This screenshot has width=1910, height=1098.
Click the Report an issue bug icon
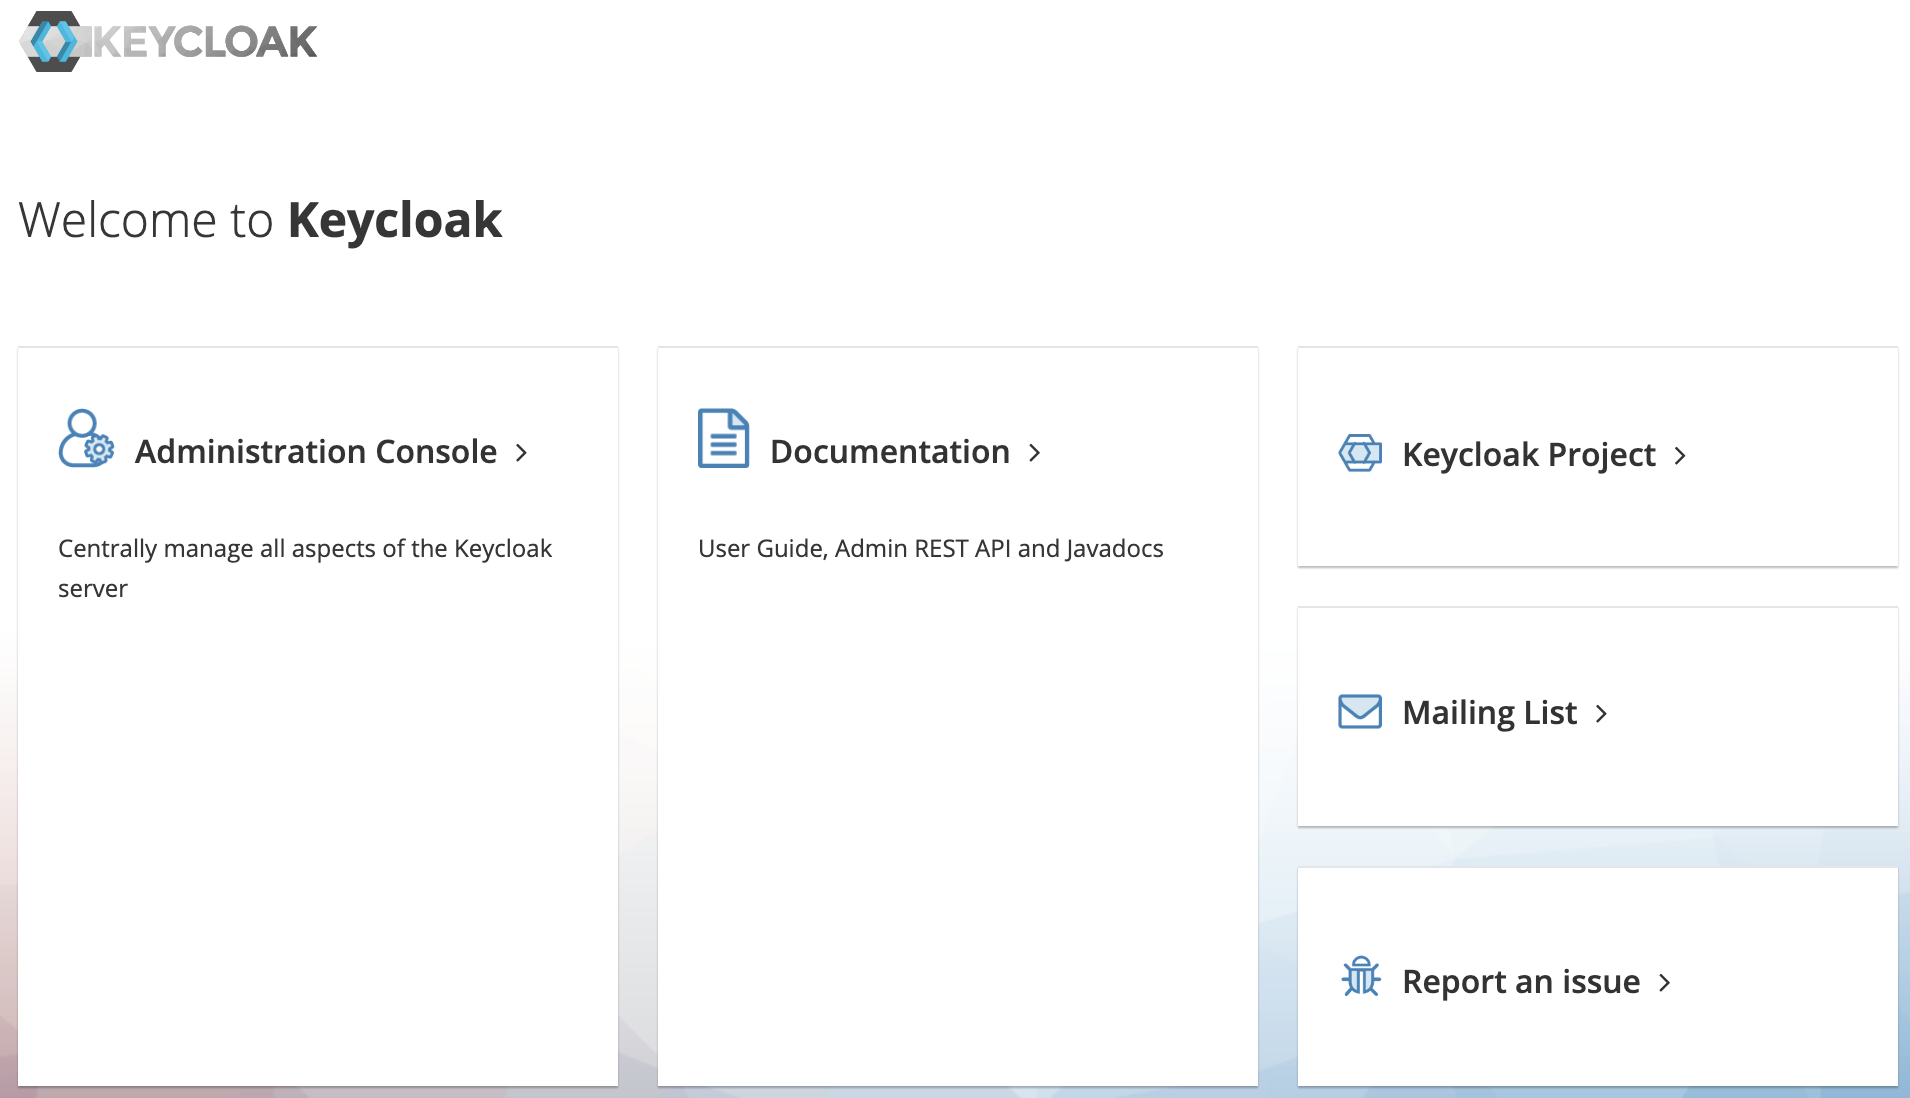1360,976
